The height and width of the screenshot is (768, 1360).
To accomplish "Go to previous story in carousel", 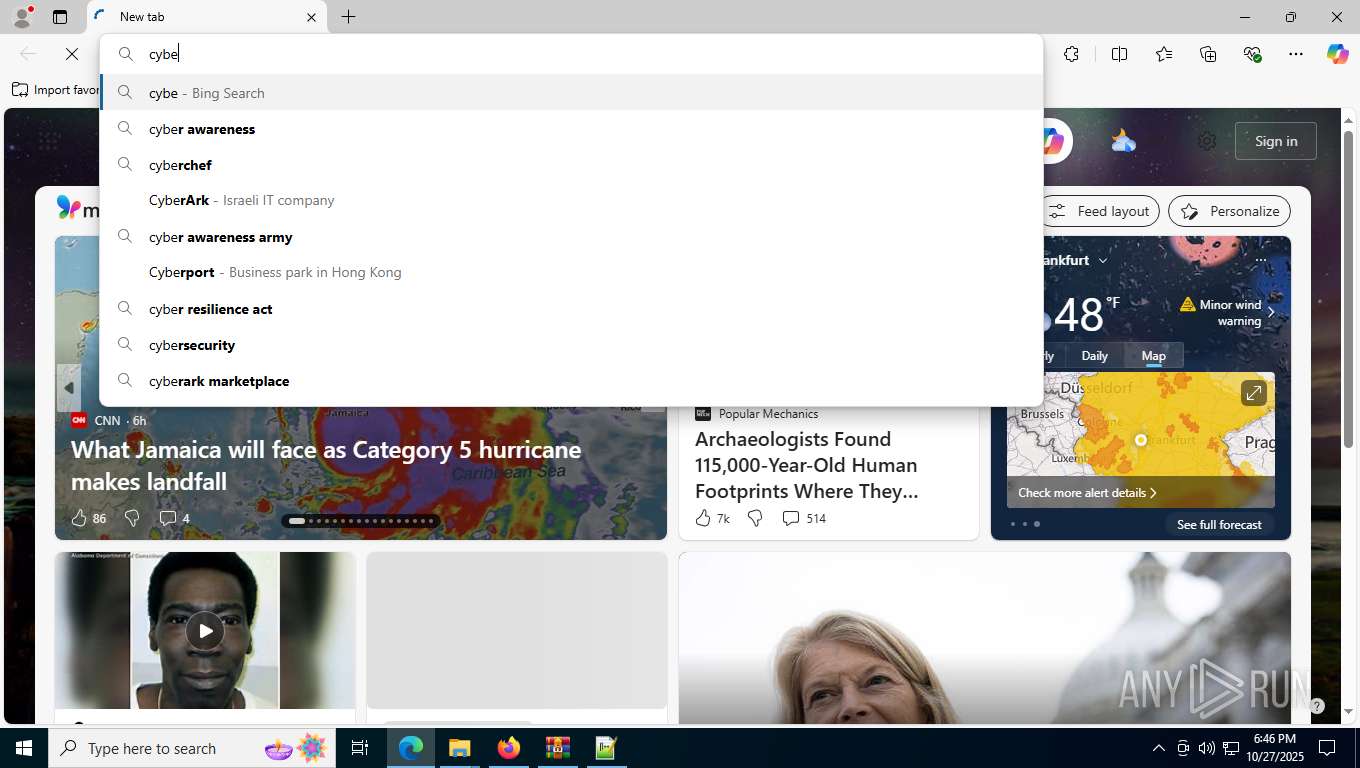I will (69, 388).
